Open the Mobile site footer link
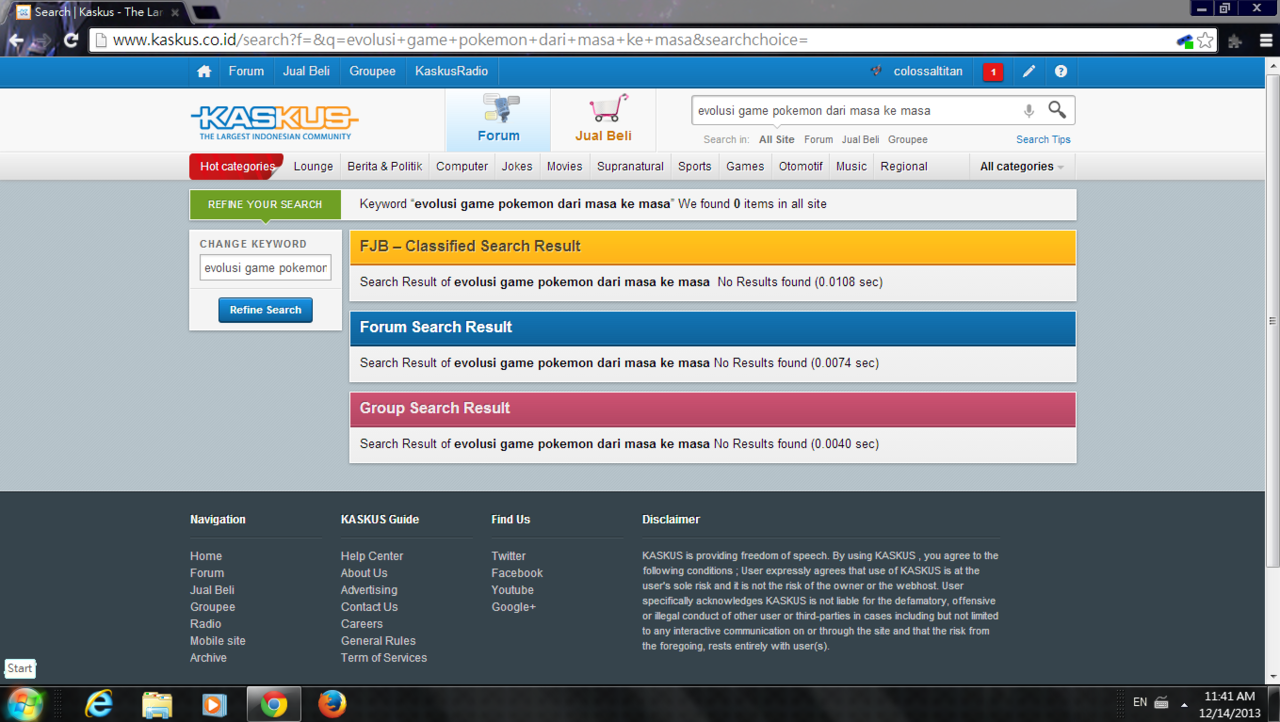This screenshot has height=722, width=1280. pos(218,641)
